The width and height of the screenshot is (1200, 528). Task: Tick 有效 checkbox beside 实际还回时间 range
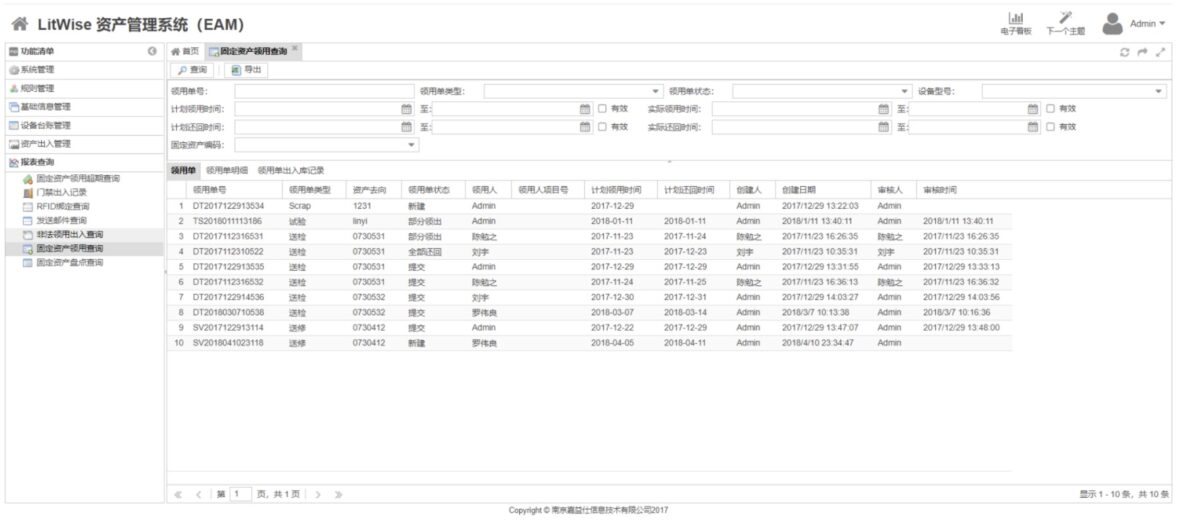pos(1050,127)
